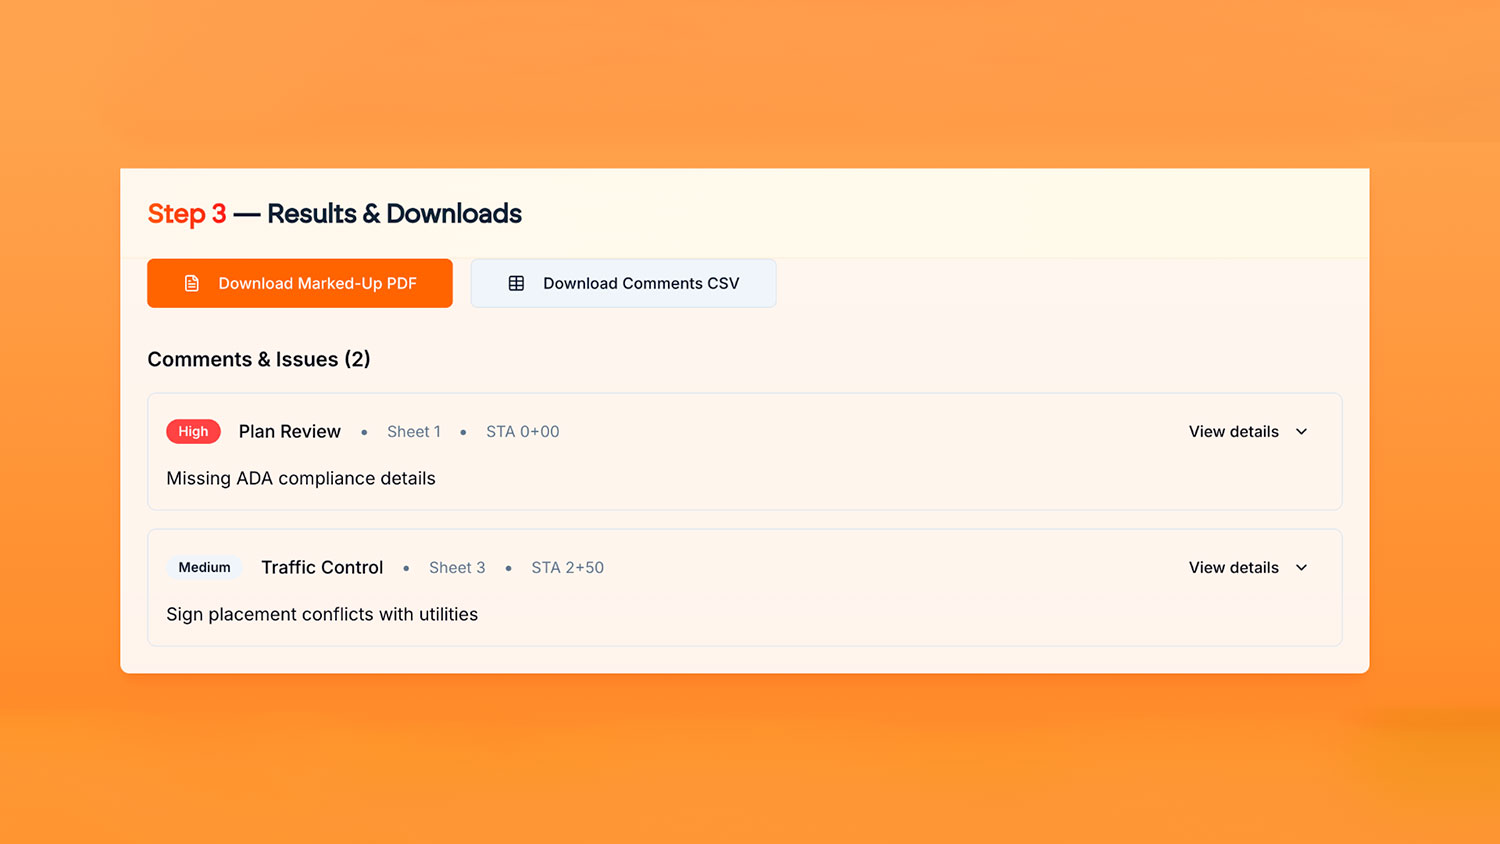Click the Comments & Issues (2) heading

tap(259, 360)
